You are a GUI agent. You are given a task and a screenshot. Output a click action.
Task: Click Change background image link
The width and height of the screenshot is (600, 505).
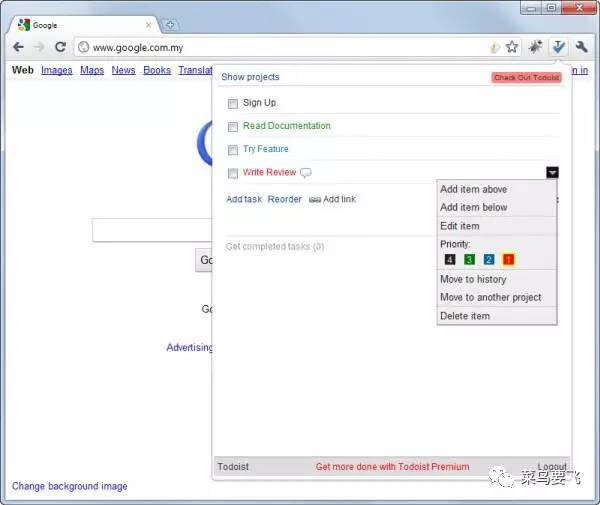70,486
